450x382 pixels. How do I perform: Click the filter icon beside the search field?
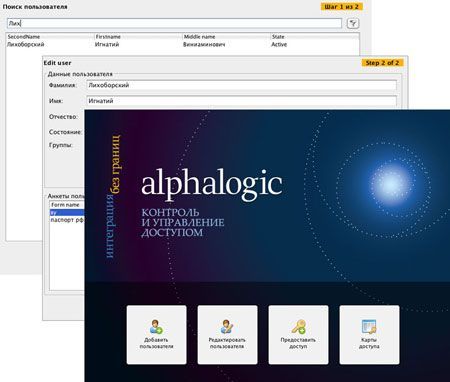pos(353,23)
